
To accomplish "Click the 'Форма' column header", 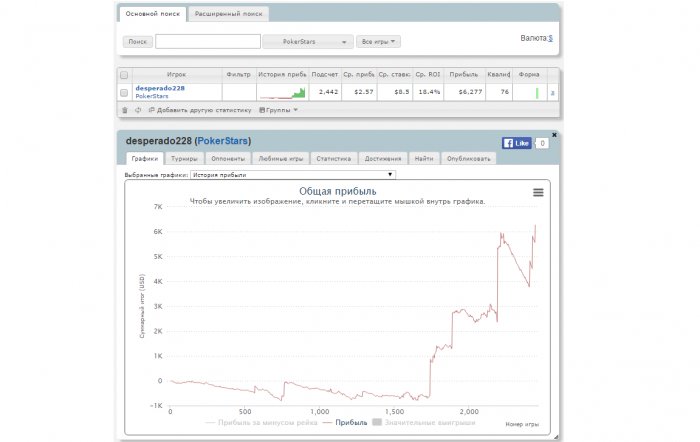I will point(529,75).
